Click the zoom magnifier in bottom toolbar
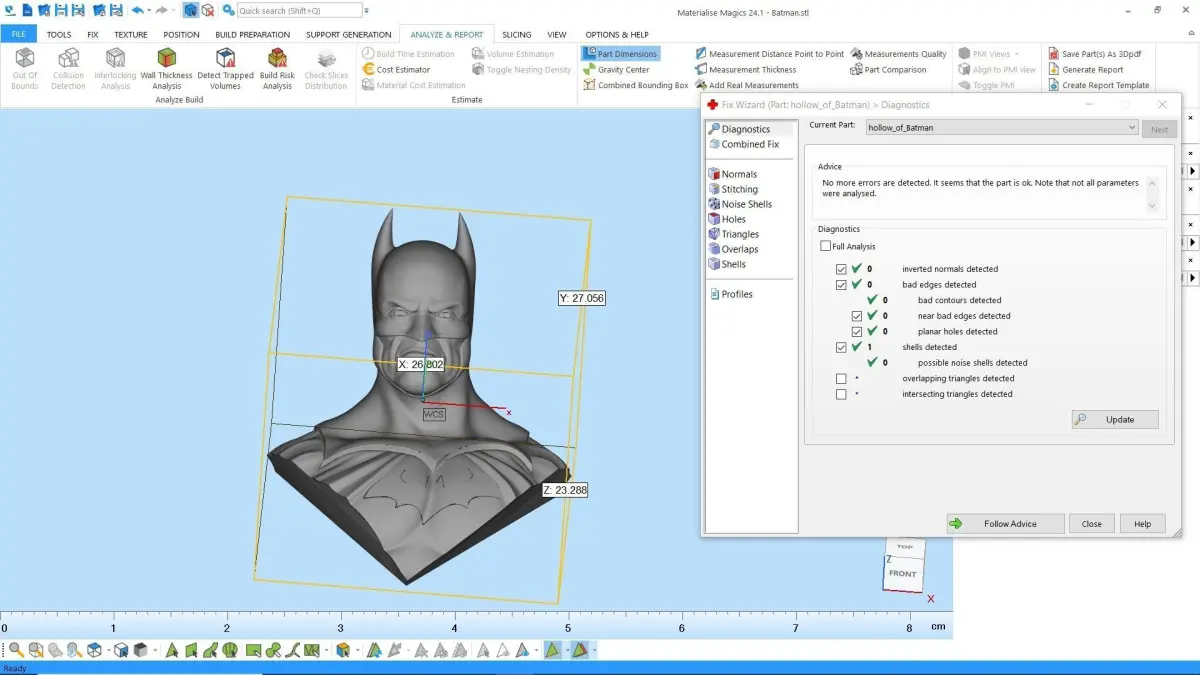This screenshot has height=675, width=1200. [16, 650]
